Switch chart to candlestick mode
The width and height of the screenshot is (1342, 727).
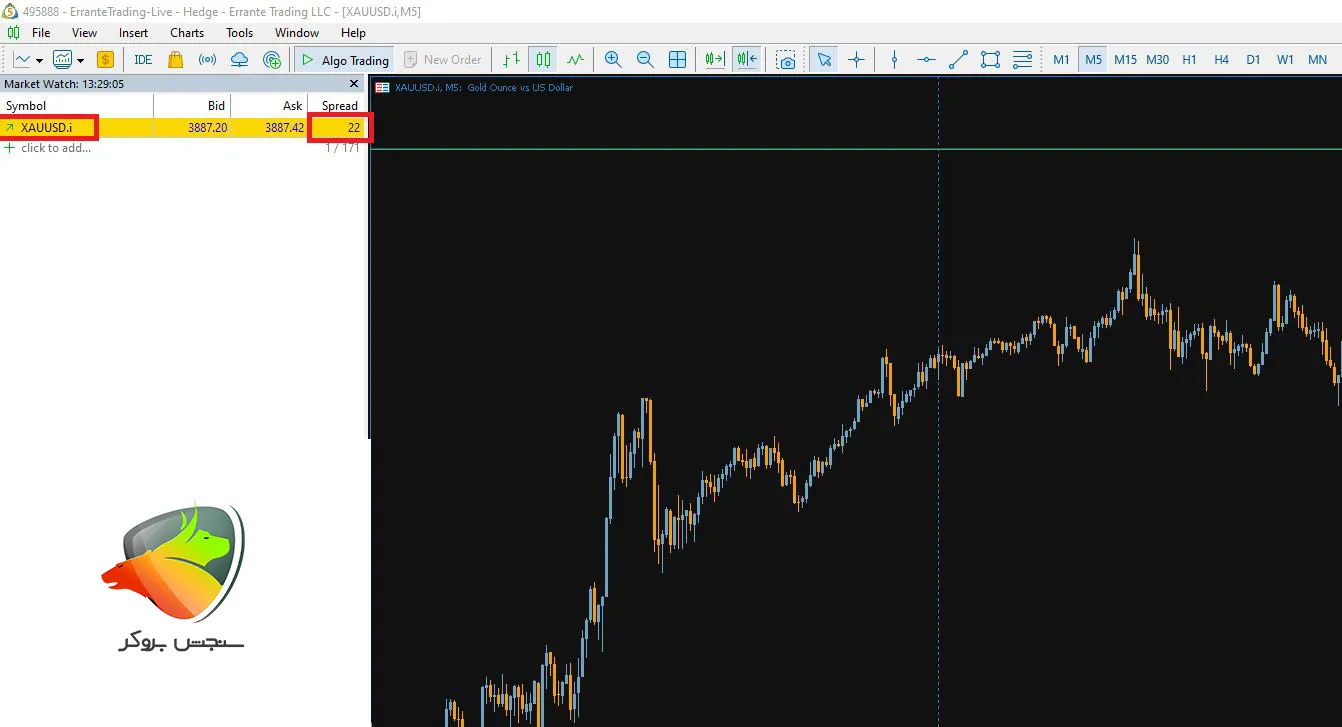543,60
